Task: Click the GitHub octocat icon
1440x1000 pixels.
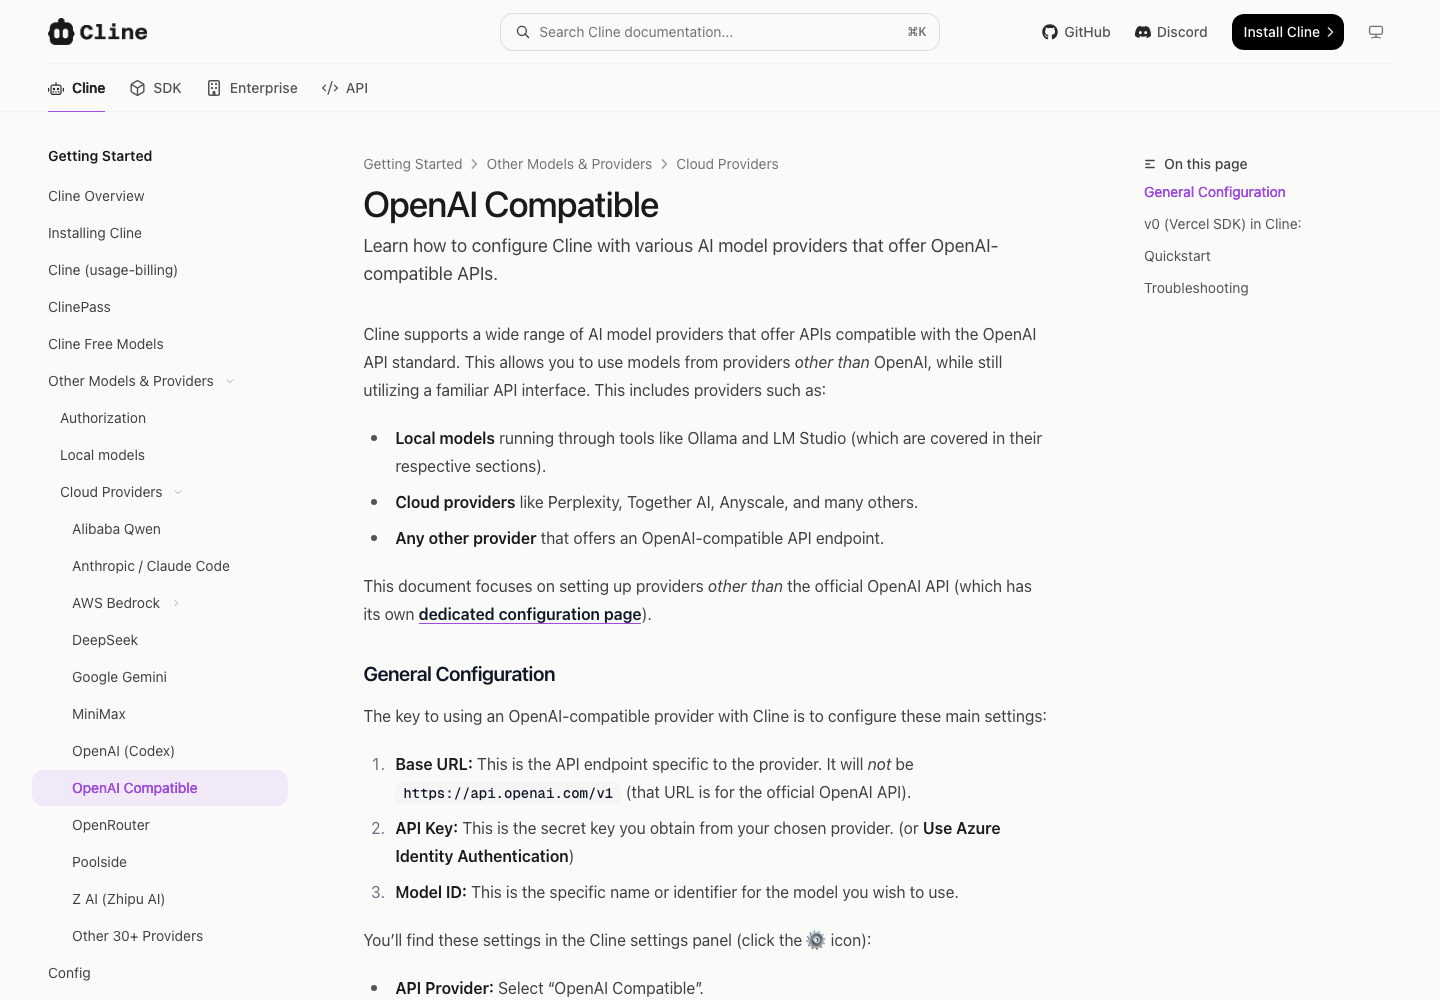Action: coord(1050,32)
